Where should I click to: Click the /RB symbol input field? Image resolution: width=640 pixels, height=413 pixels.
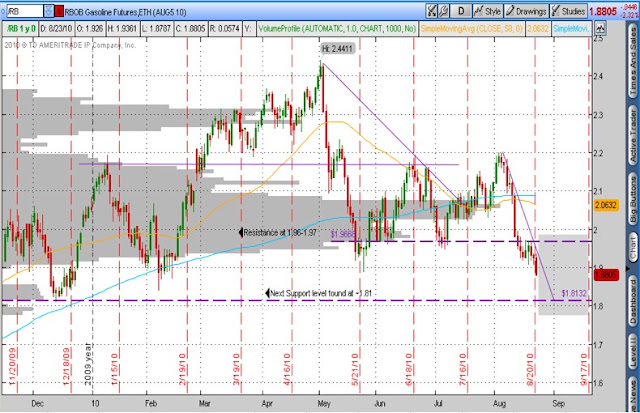pos(24,11)
